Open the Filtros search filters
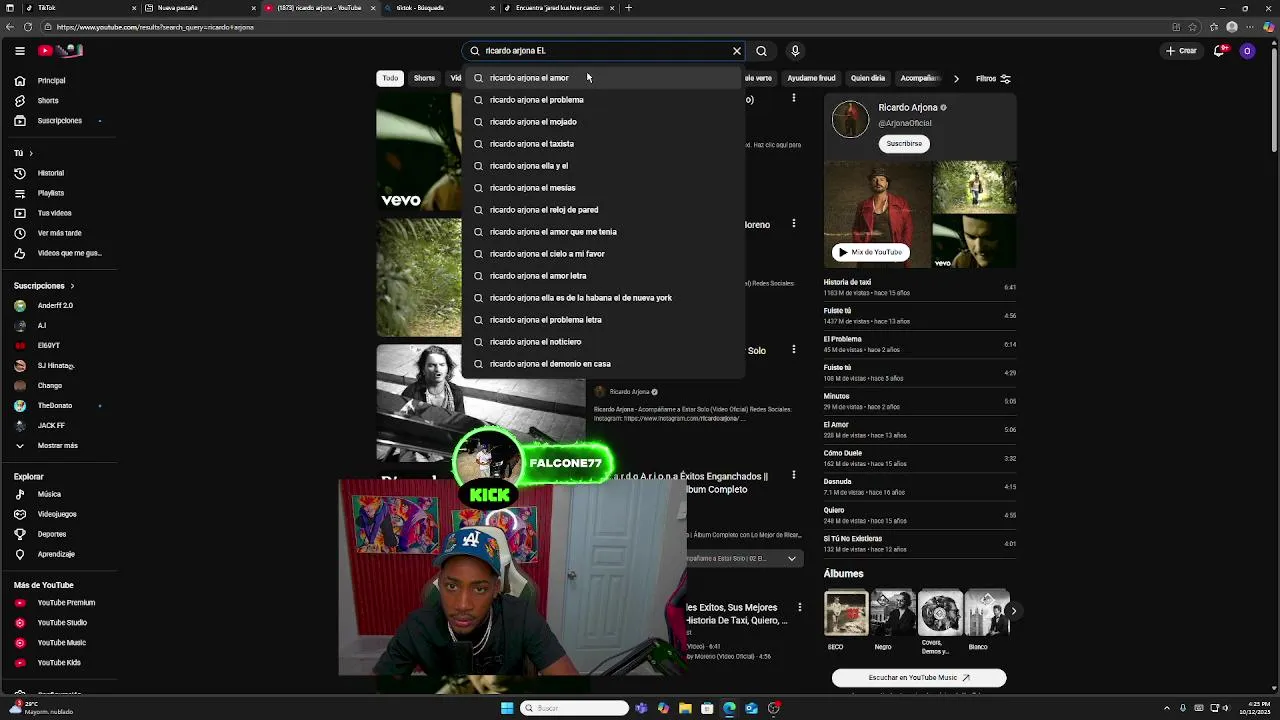 point(993,78)
